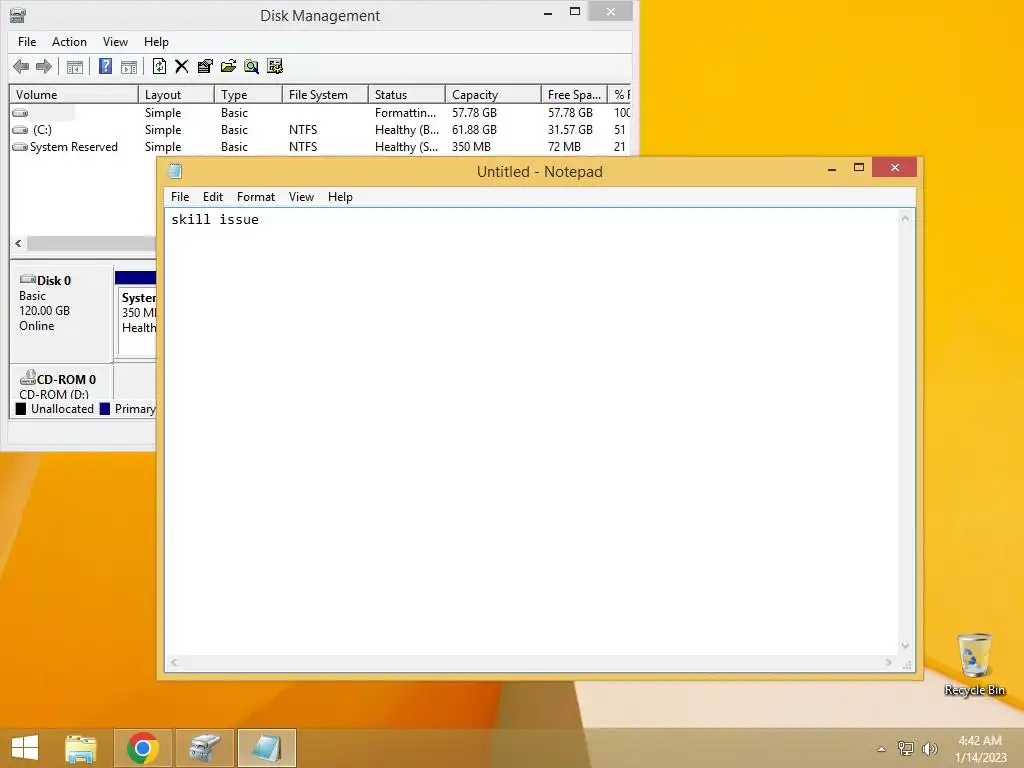Minimize the Notepad window
Viewport: 1024px width, 768px height.
[x=832, y=168]
